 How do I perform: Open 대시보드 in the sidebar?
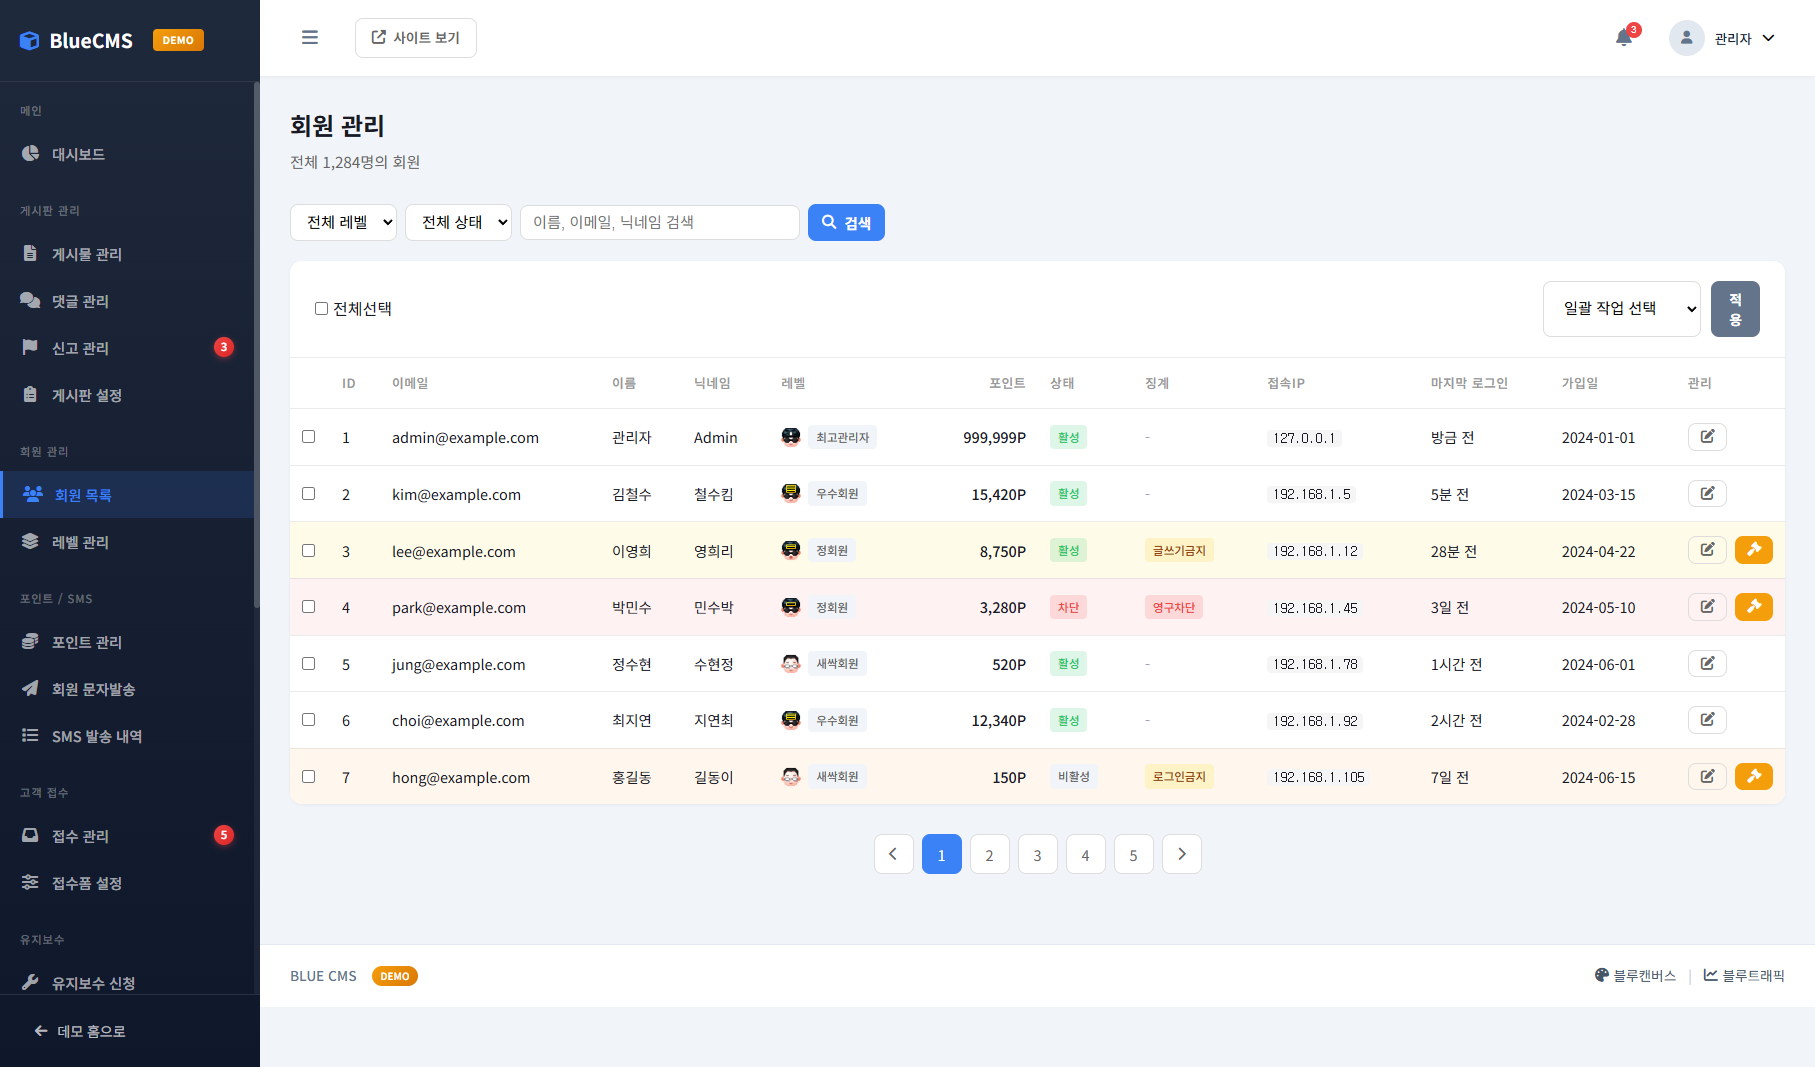point(78,154)
